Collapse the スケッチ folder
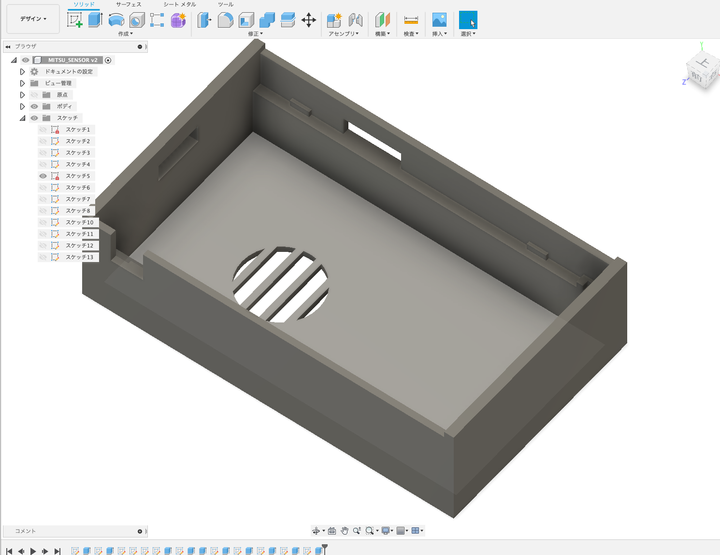The image size is (720, 555). pos(22,118)
